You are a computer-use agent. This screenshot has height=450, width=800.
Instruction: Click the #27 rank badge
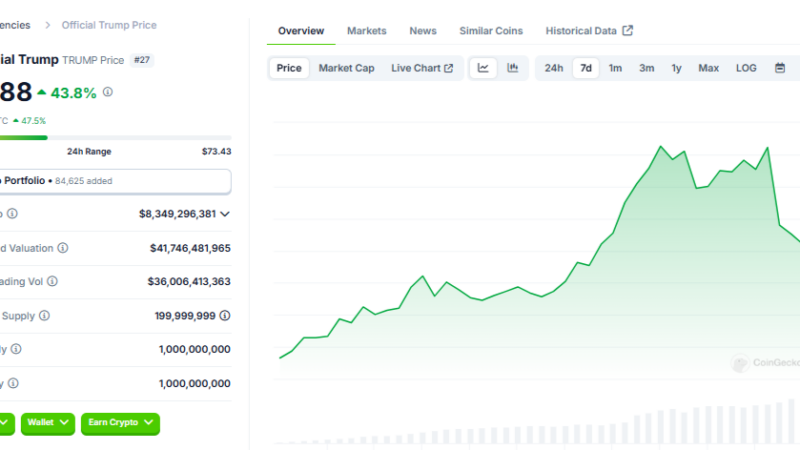141,60
